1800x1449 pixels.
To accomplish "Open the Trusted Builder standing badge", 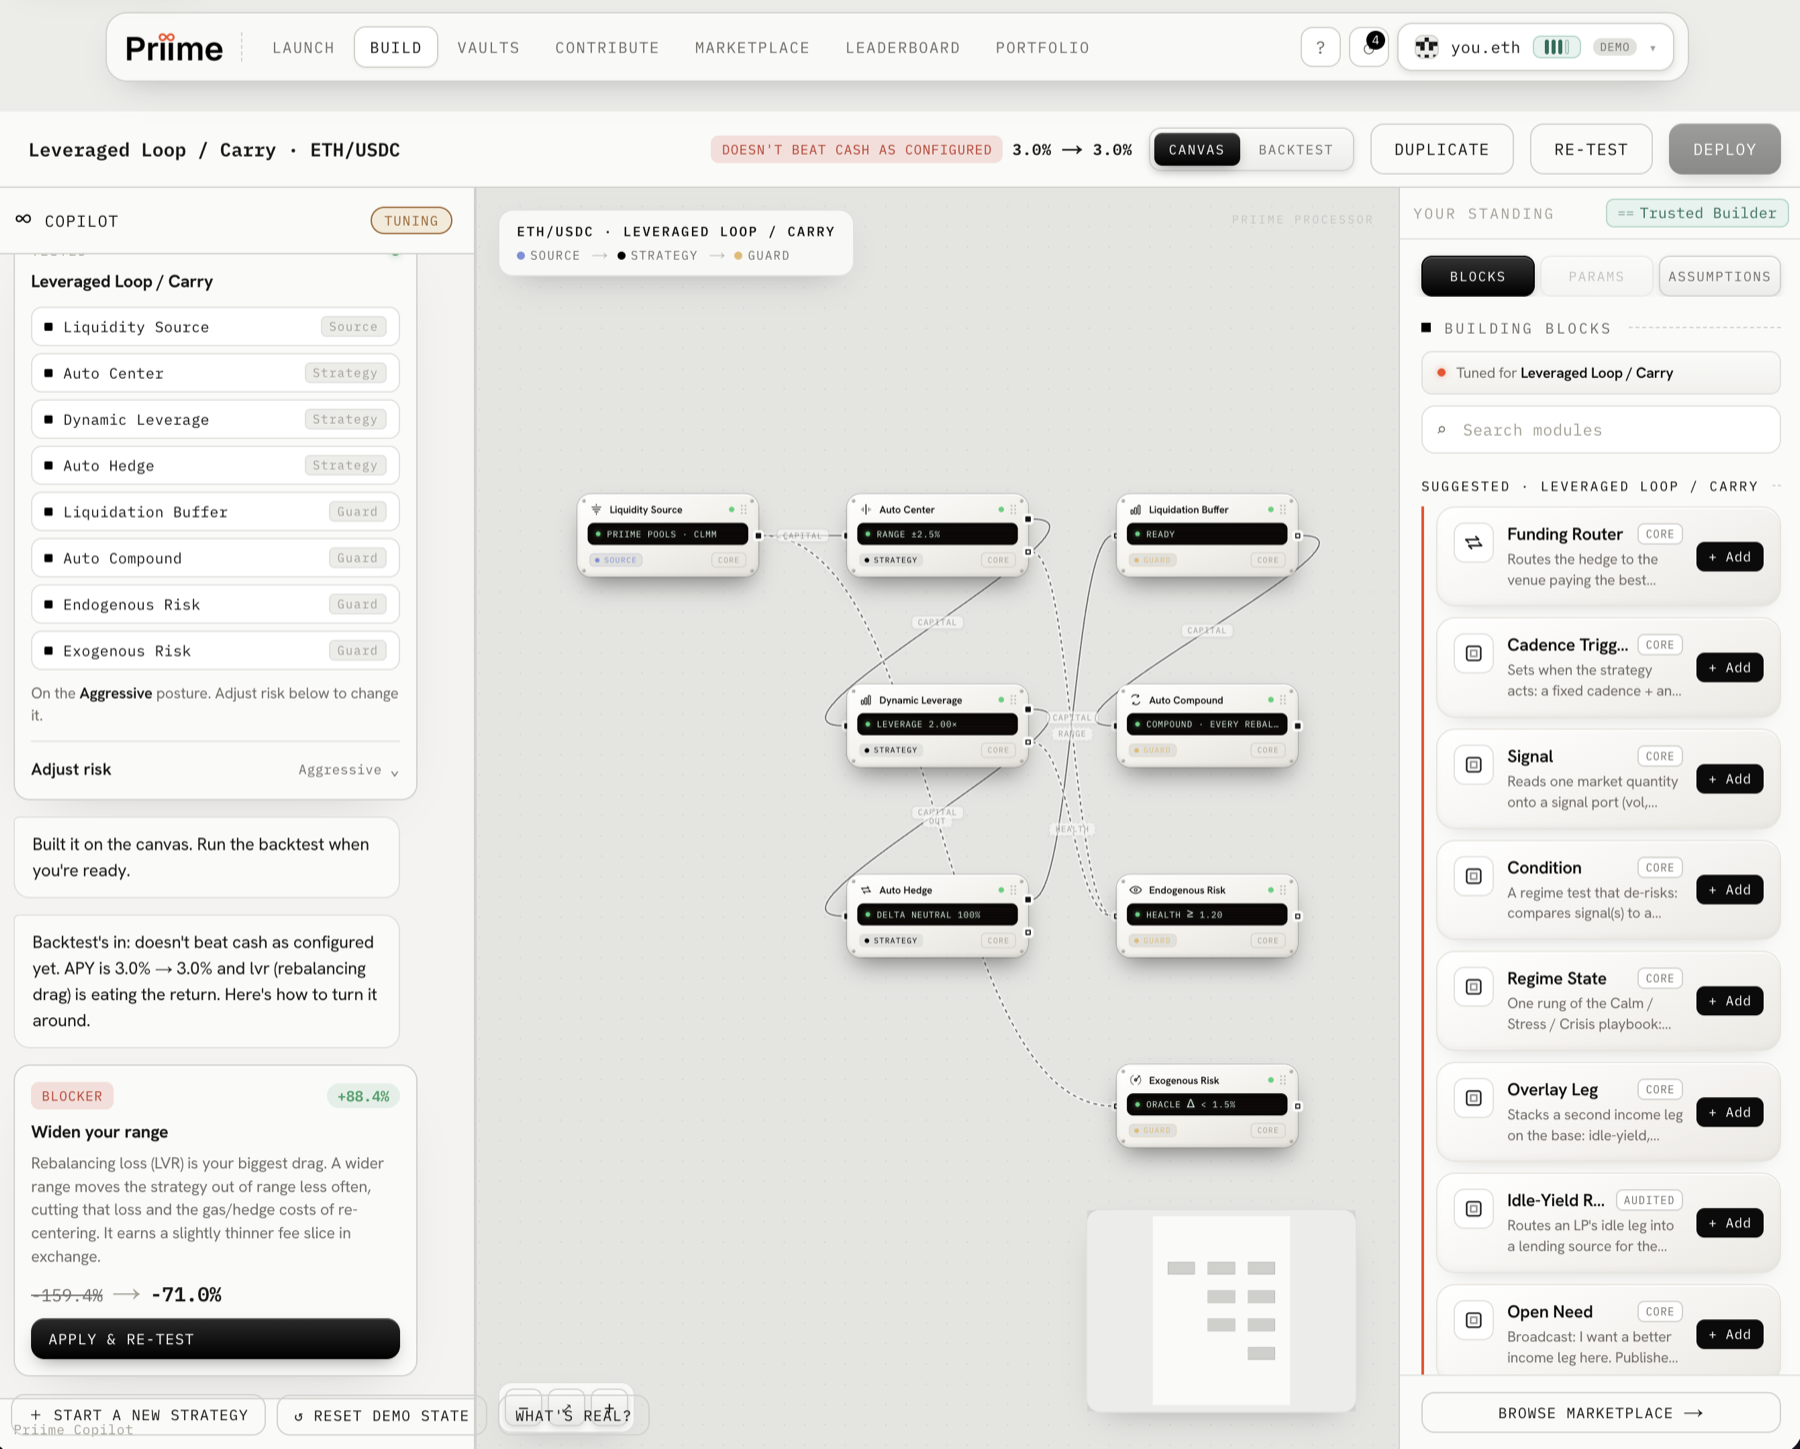I will point(1697,213).
